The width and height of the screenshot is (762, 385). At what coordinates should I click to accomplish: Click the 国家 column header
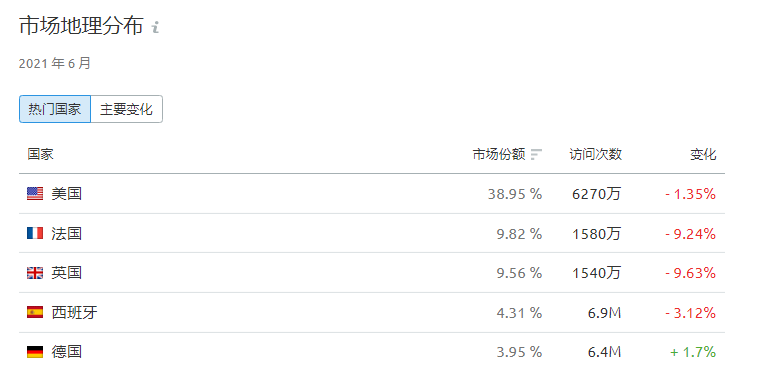(x=40, y=154)
